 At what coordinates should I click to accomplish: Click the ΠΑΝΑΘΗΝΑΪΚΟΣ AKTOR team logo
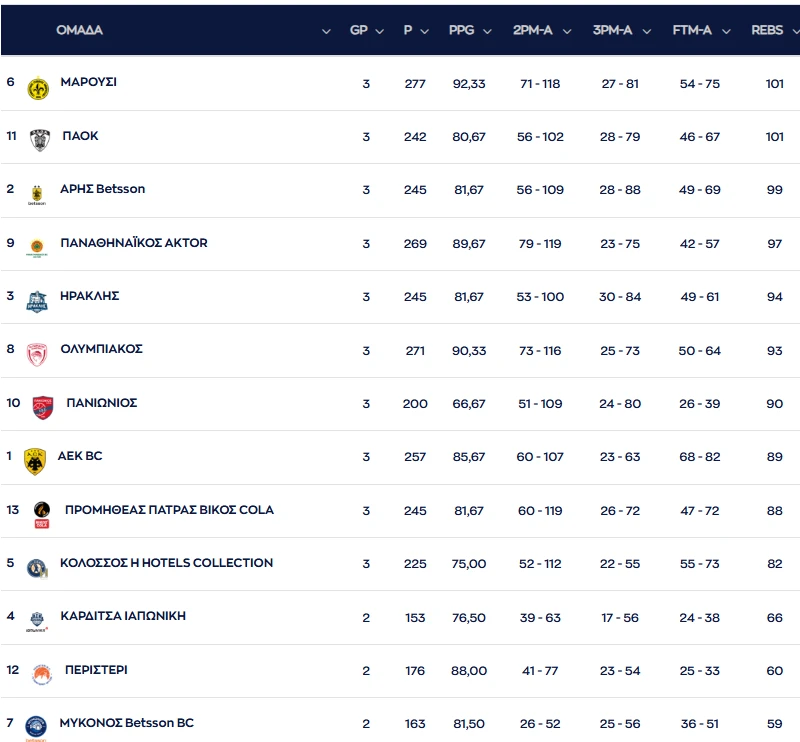click(x=37, y=247)
